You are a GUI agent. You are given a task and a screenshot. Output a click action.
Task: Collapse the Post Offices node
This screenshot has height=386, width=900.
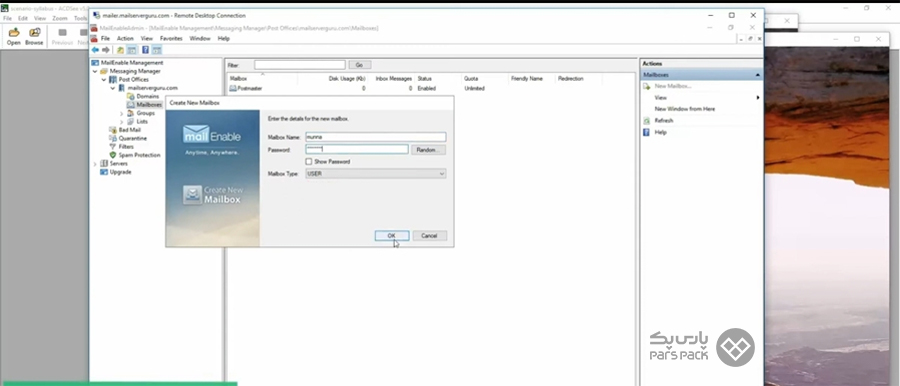(x=104, y=79)
